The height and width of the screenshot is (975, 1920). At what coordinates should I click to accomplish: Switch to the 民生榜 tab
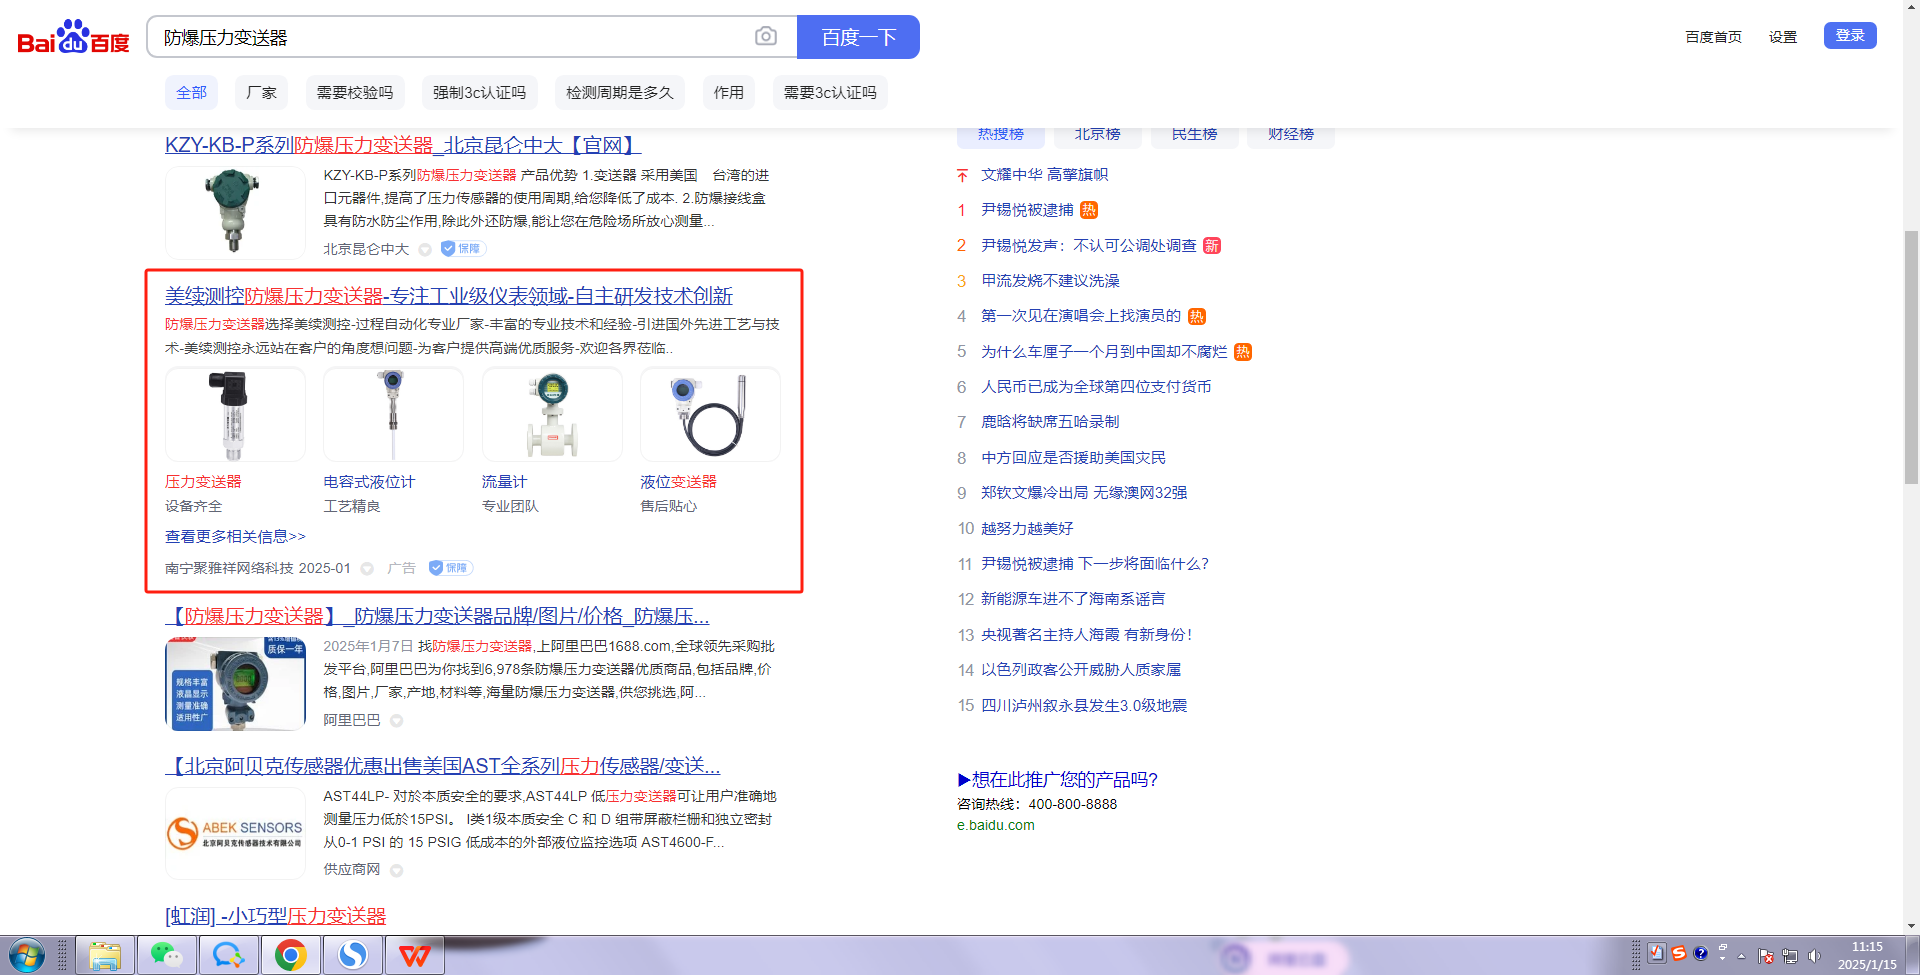coord(1194,134)
